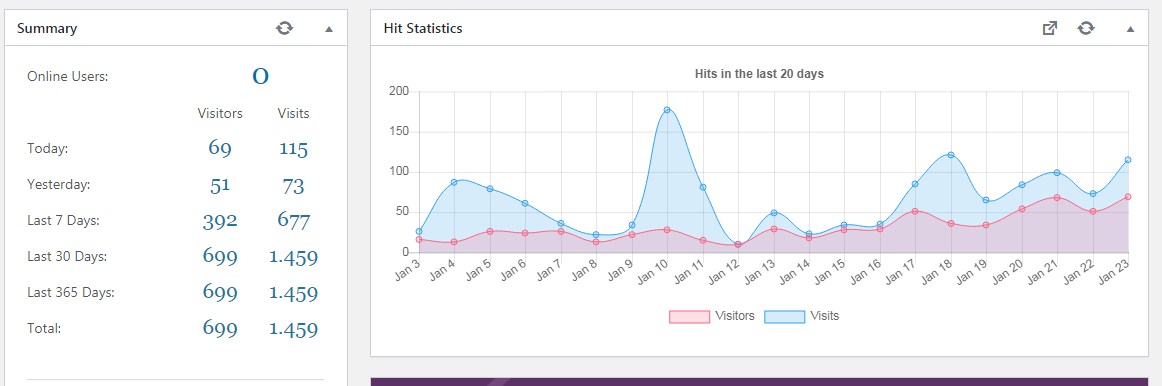Click the Jan 18 visits data point
The width and height of the screenshot is (1162, 386).
click(x=951, y=155)
